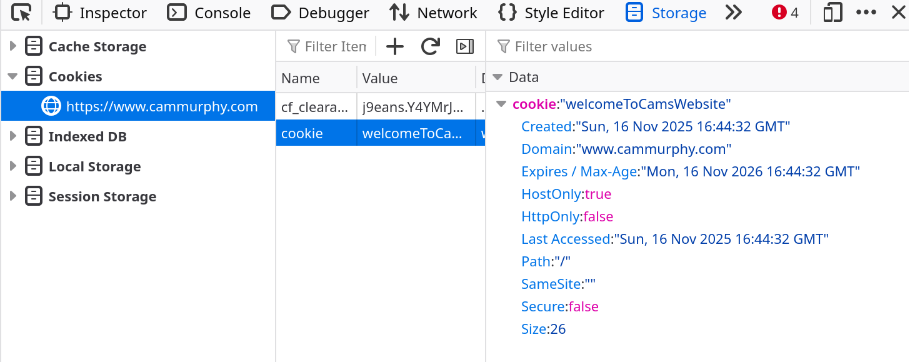Click the j9eans.Y4YMrJ value cell
909x362 pixels.
tap(416, 107)
